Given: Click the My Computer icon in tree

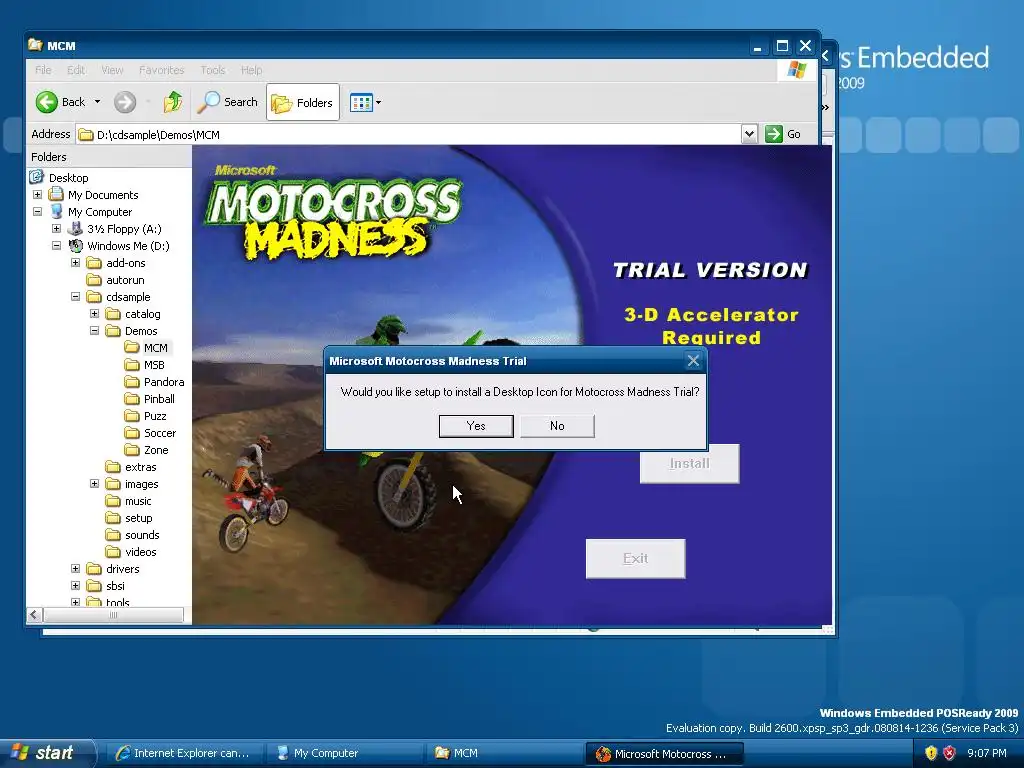Looking at the screenshot, I should [x=57, y=212].
